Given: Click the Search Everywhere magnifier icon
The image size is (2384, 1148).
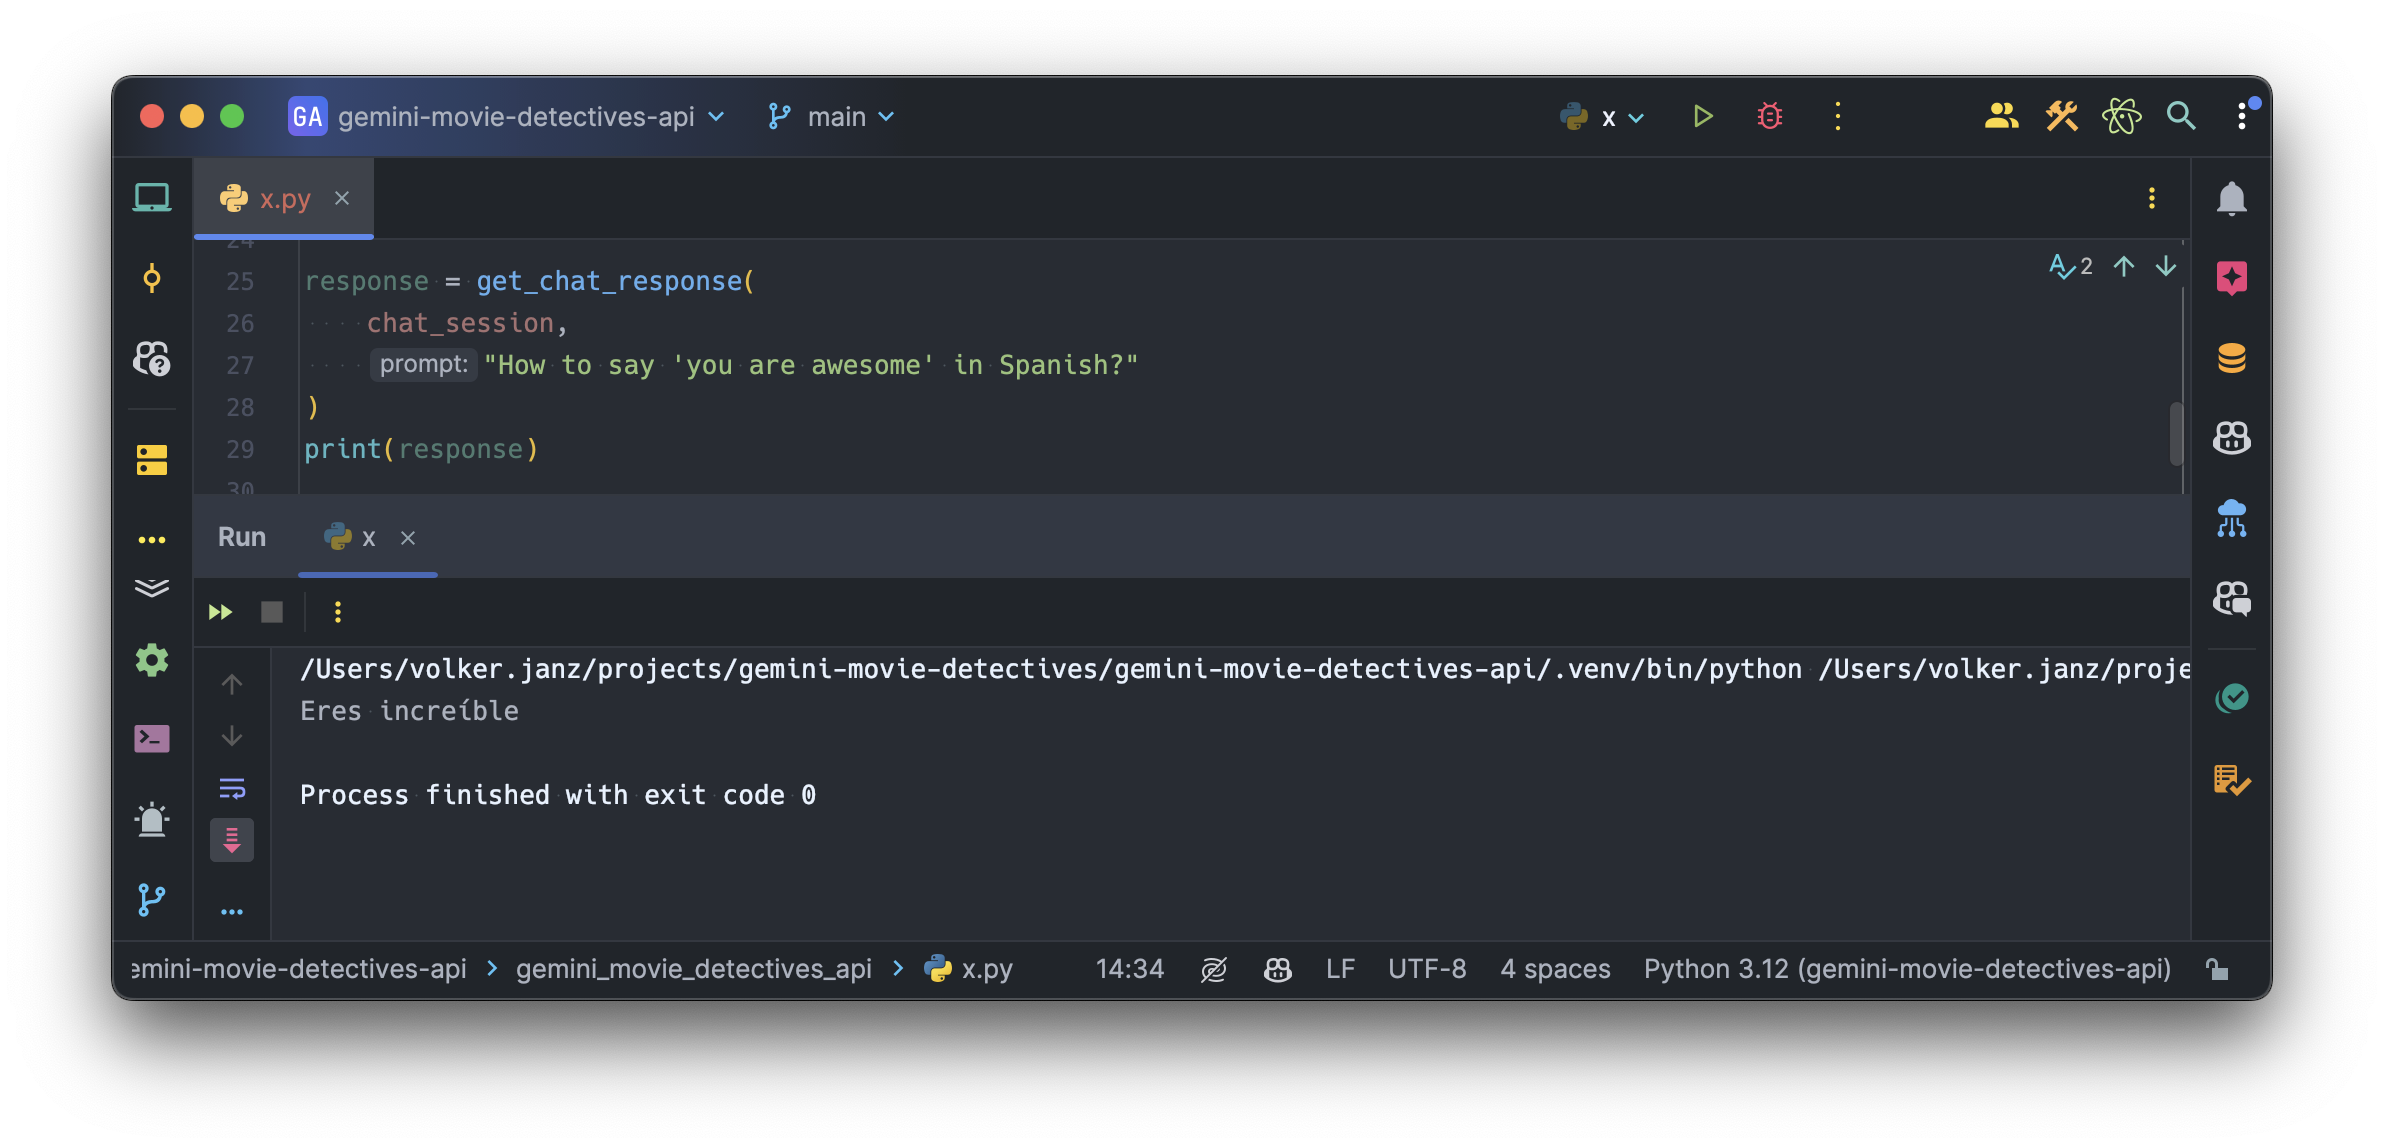Looking at the screenshot, I should pos(2180,117).
